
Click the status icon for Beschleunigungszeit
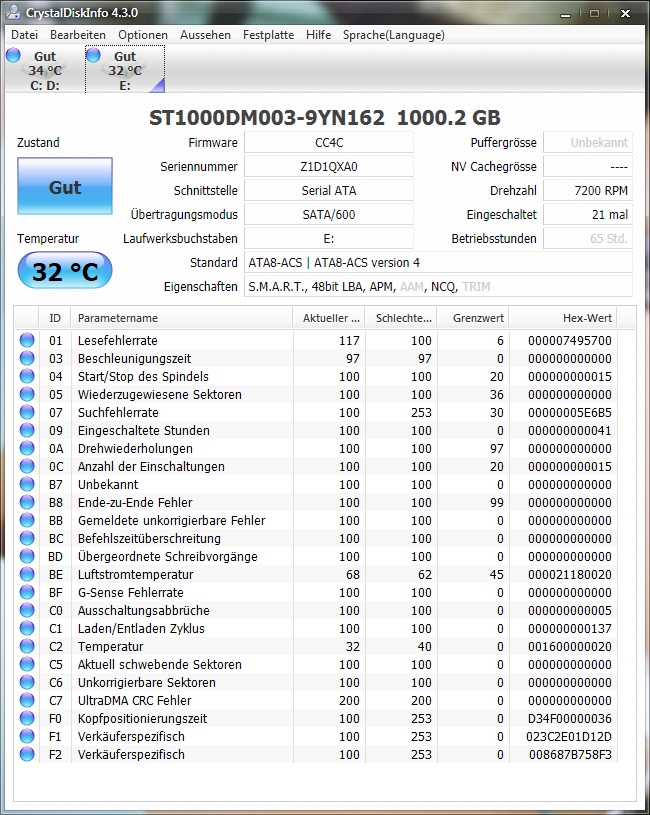pos(27,358)
